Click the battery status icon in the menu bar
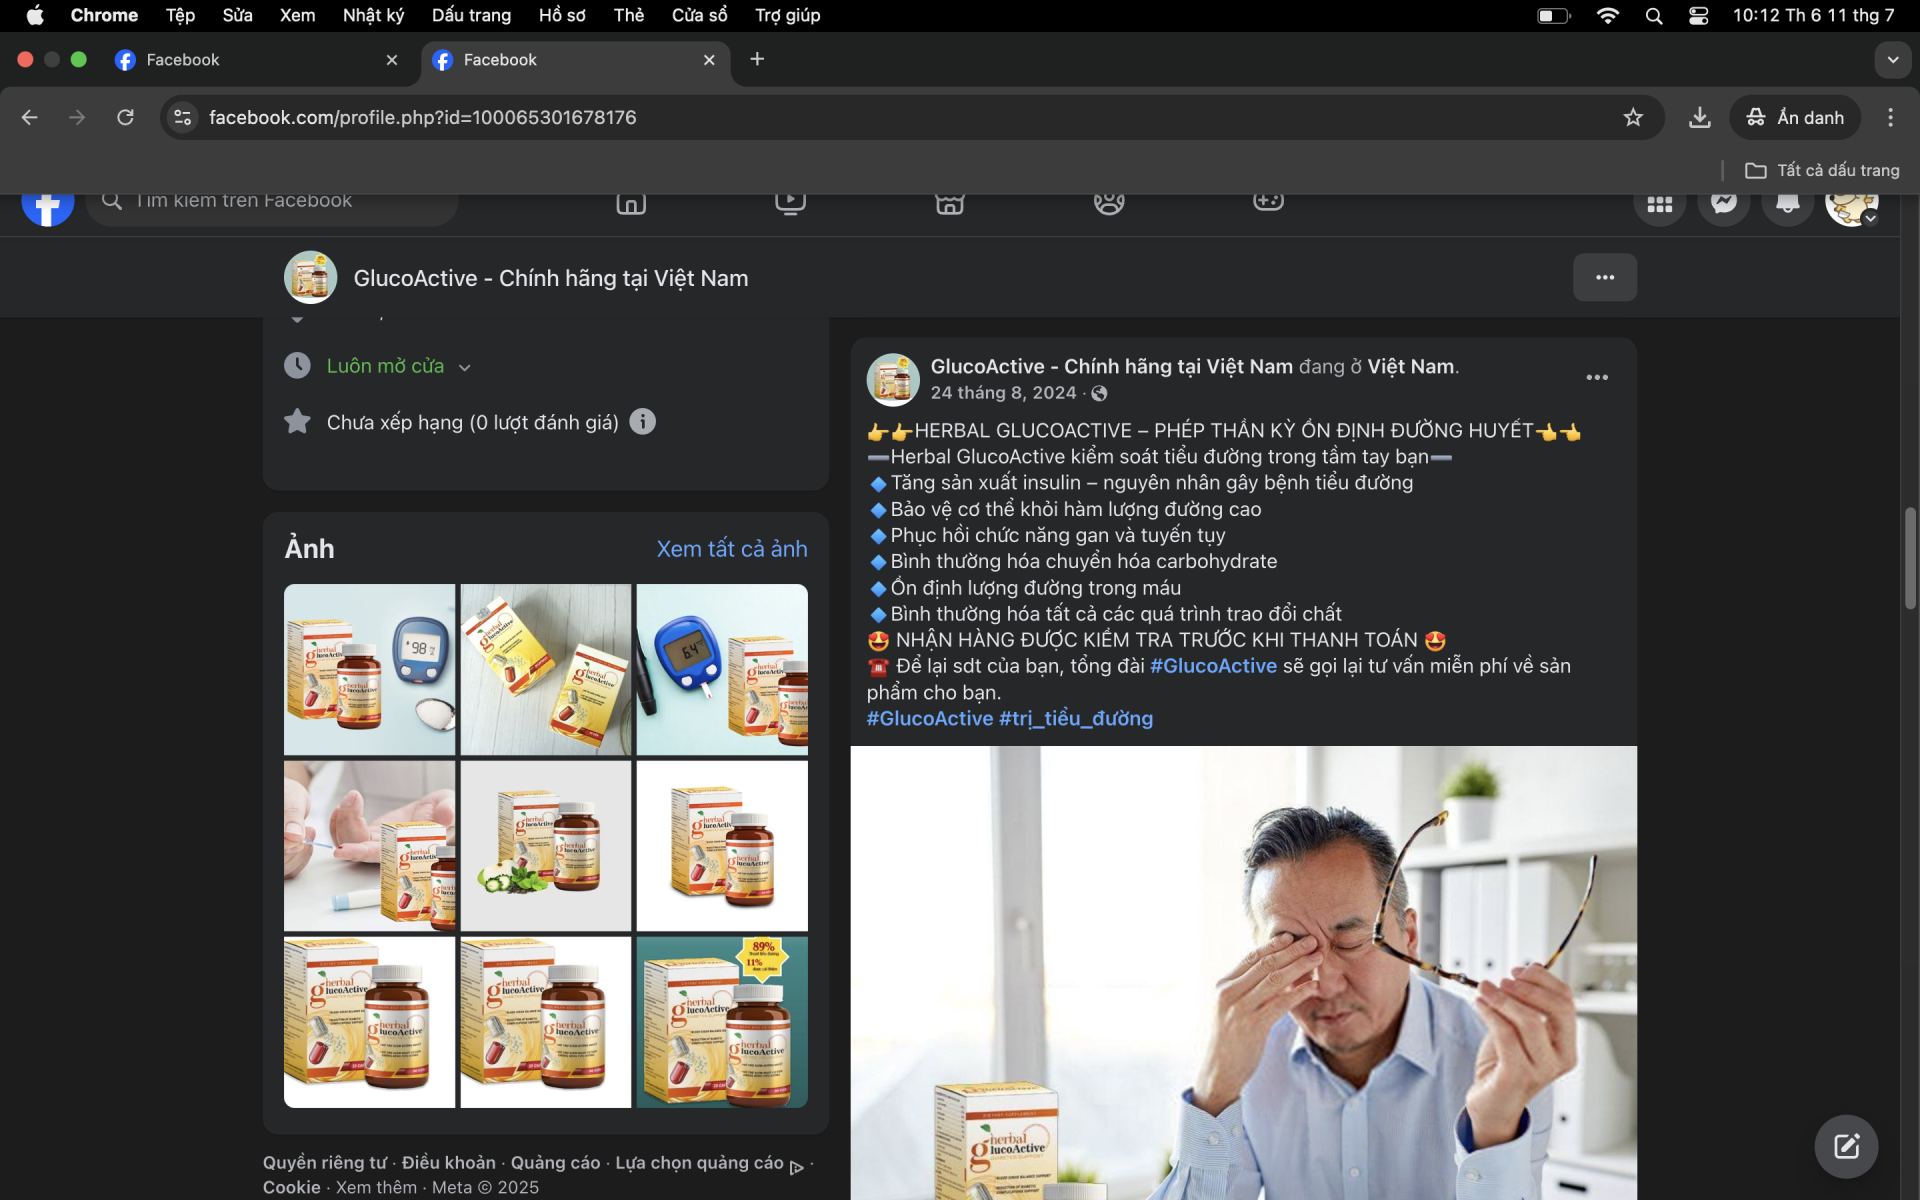 click(1553, 16)
